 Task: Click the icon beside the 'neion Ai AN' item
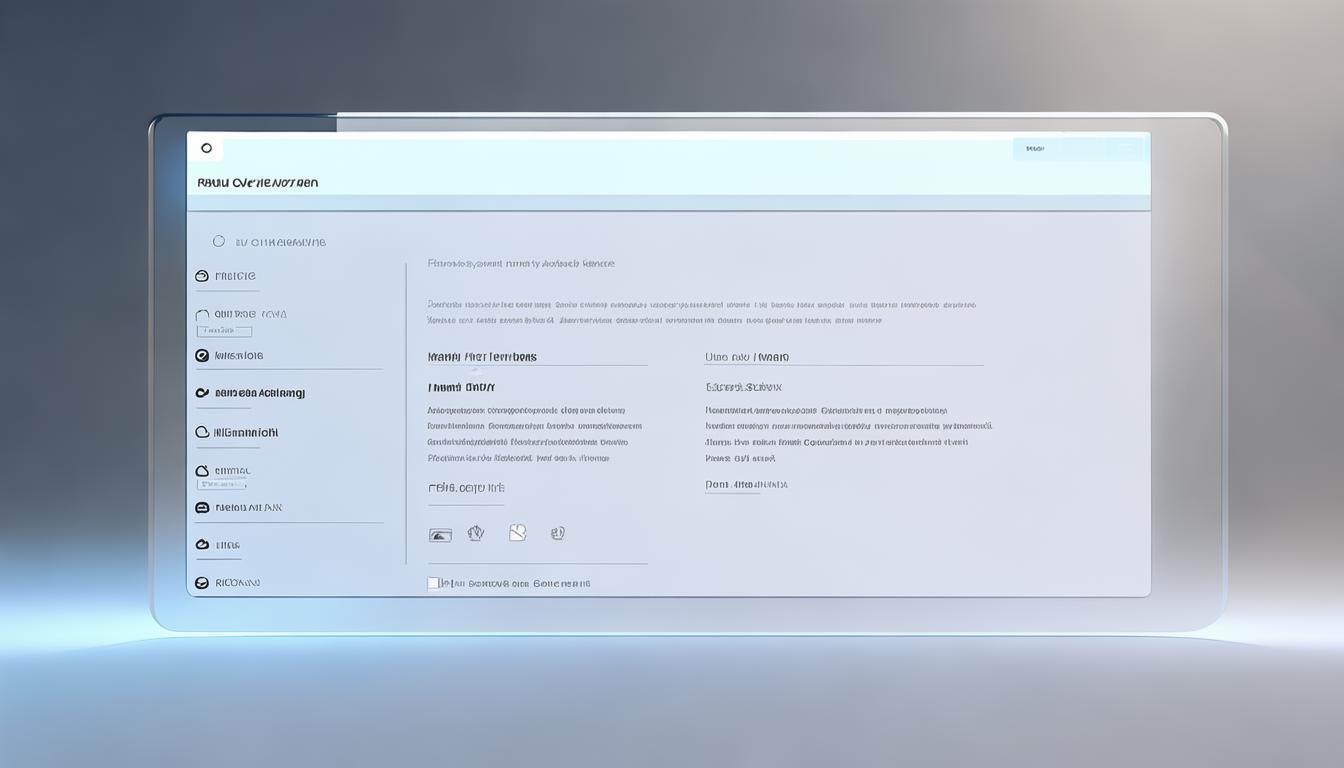pyautogui.click(x=202, y=507)
